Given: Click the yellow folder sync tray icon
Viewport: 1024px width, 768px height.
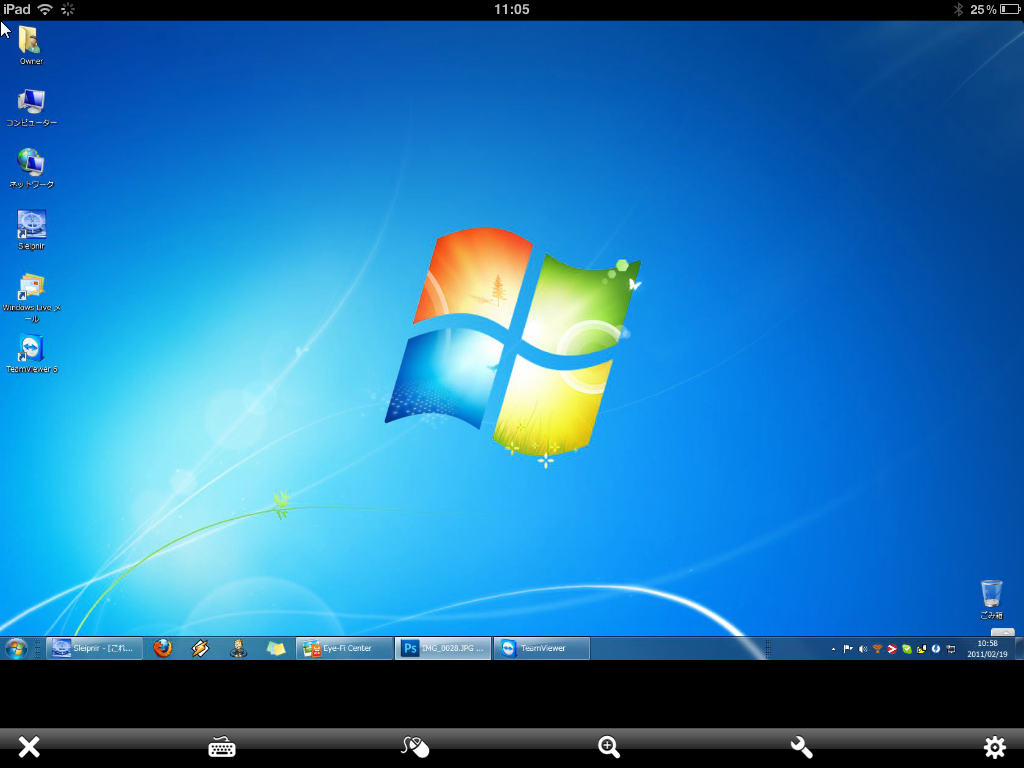Looking at the screenshot, I should coord(921,649).
